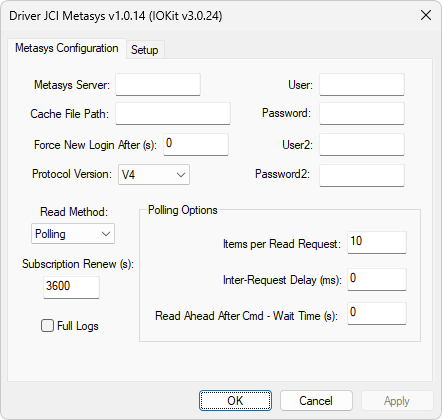Focus the Cache File Path field

[173, 114]
